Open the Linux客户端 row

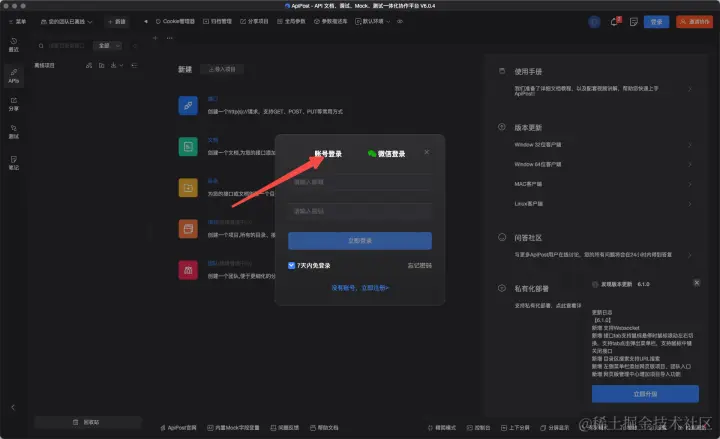click(602, 204)
